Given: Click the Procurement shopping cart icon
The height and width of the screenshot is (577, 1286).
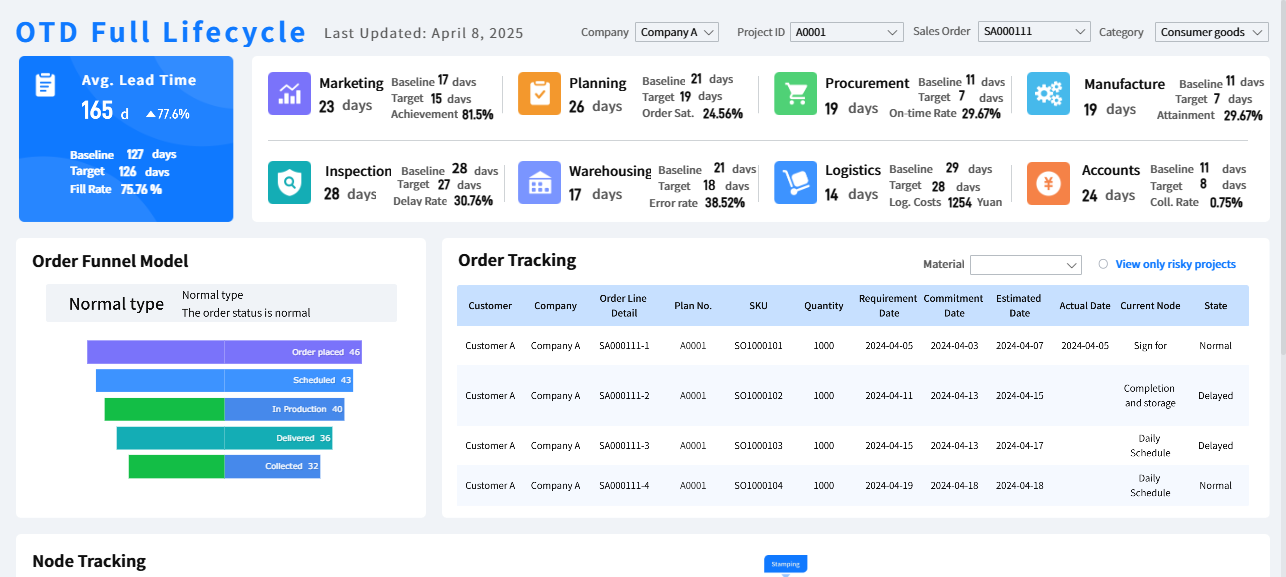Looking at the screenshot, I should (x=795, y=94).
